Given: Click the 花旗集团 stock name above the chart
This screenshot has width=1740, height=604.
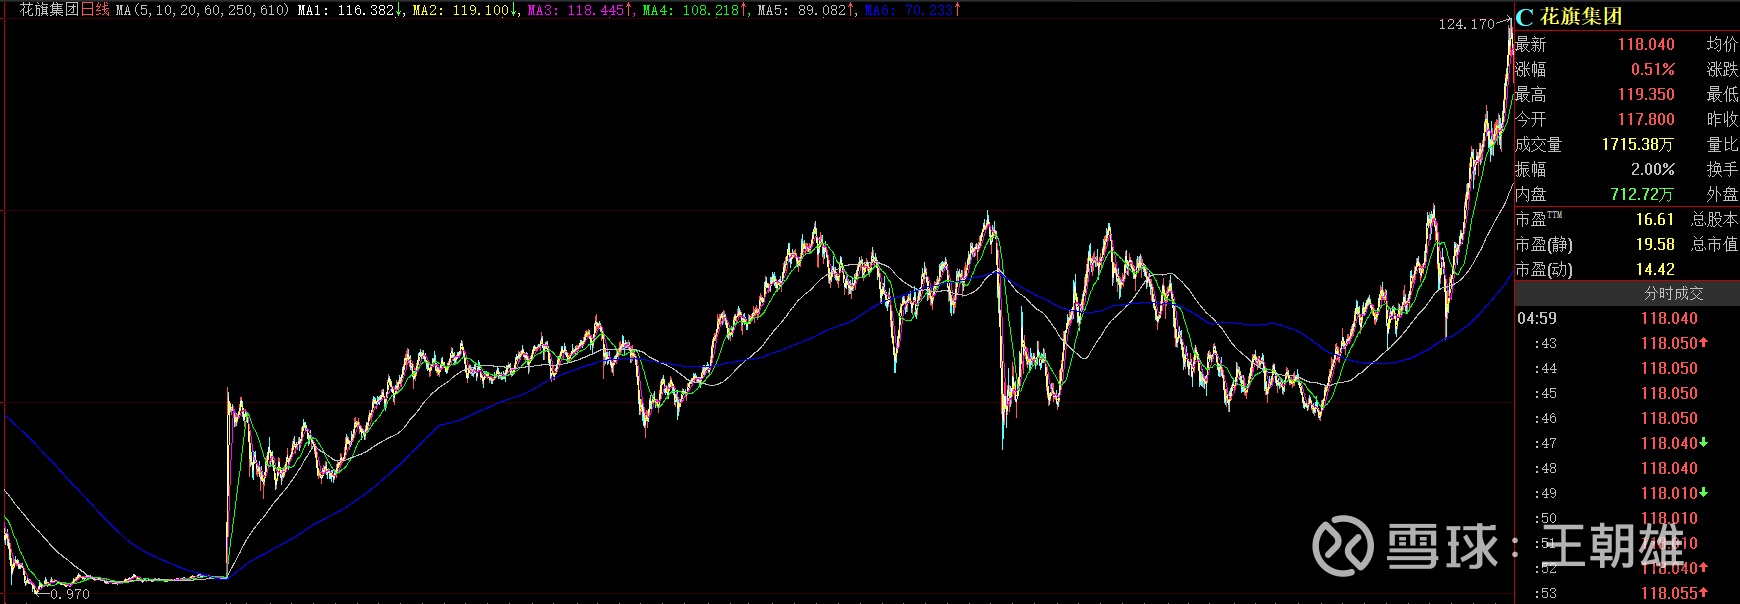Looking at the screenshot, I should [49, 9].
